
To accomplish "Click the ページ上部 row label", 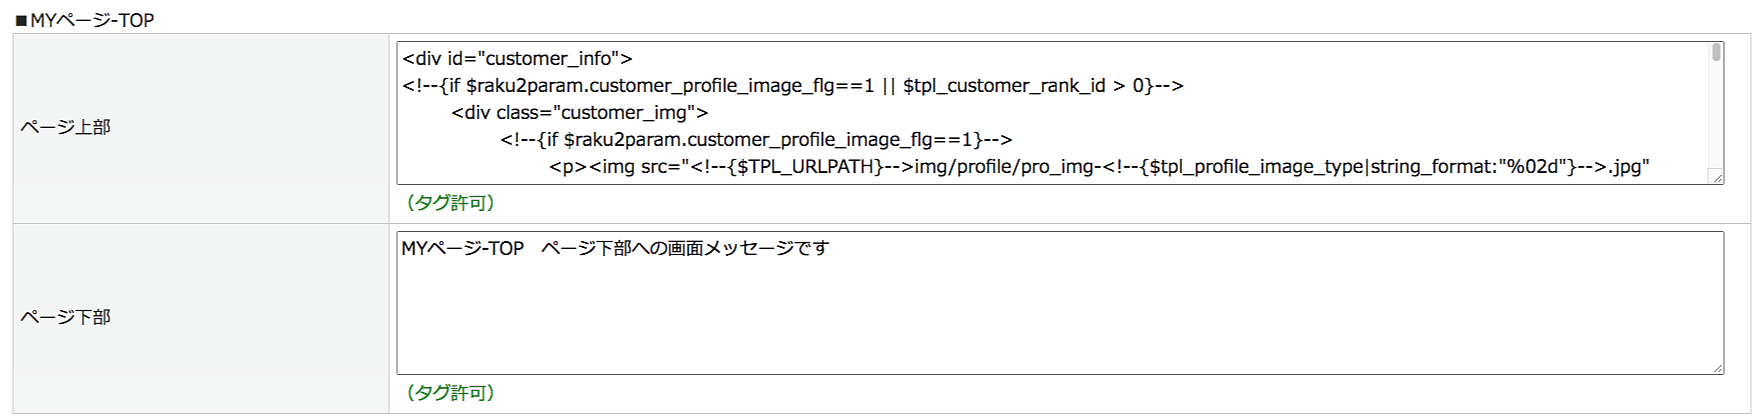I will click(66, 127).
